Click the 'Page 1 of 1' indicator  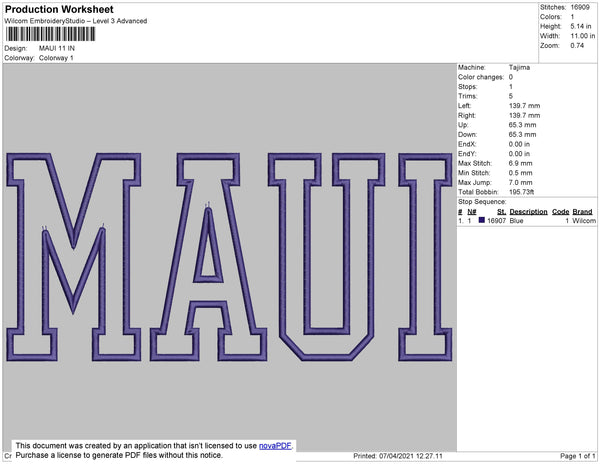click(577, 456)
